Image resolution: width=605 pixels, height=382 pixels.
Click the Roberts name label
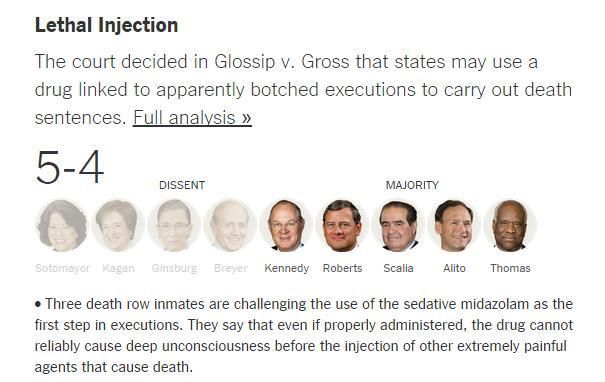point(343,268)
